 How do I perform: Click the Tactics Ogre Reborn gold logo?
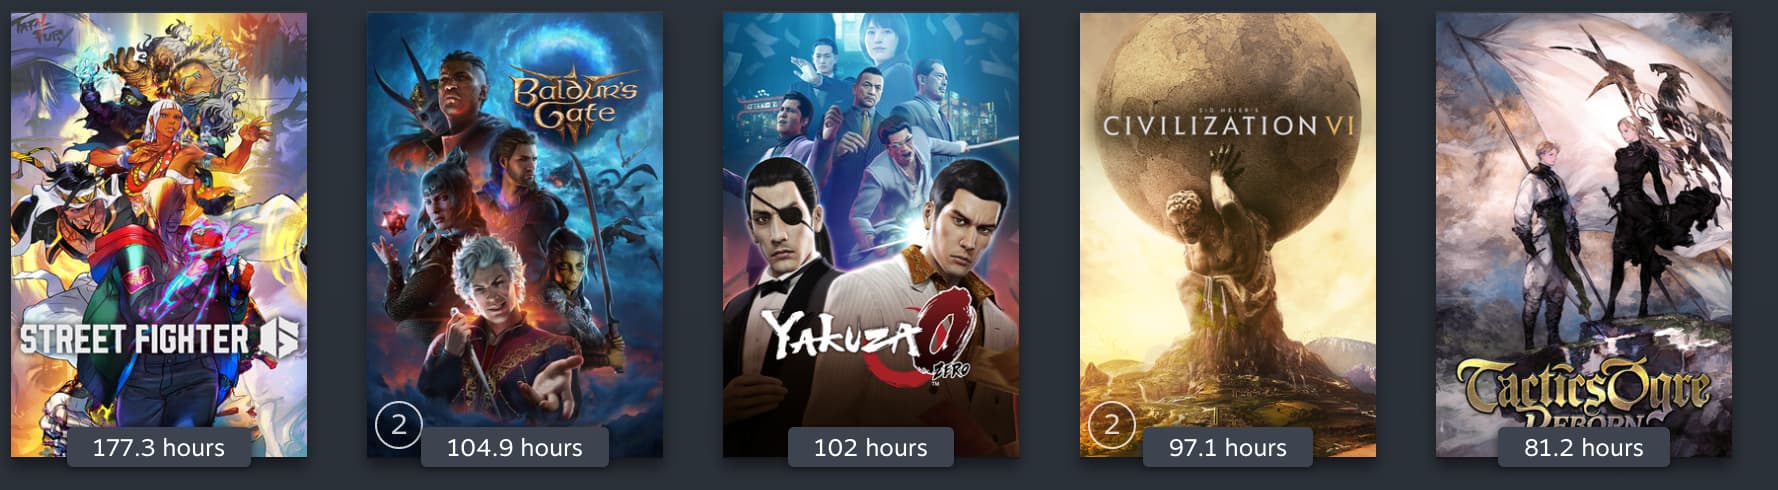pos(1583,392)
